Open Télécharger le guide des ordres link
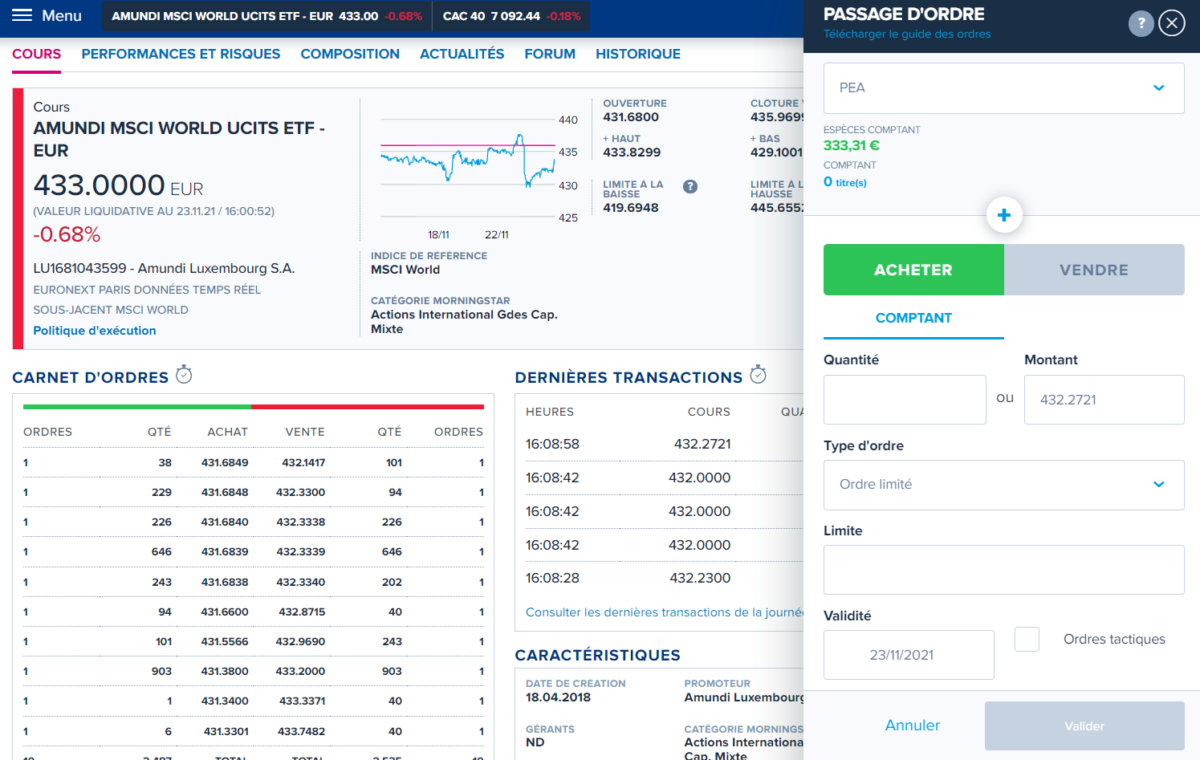The width and height of the screenshot is (1200, 760). point(907,34)
